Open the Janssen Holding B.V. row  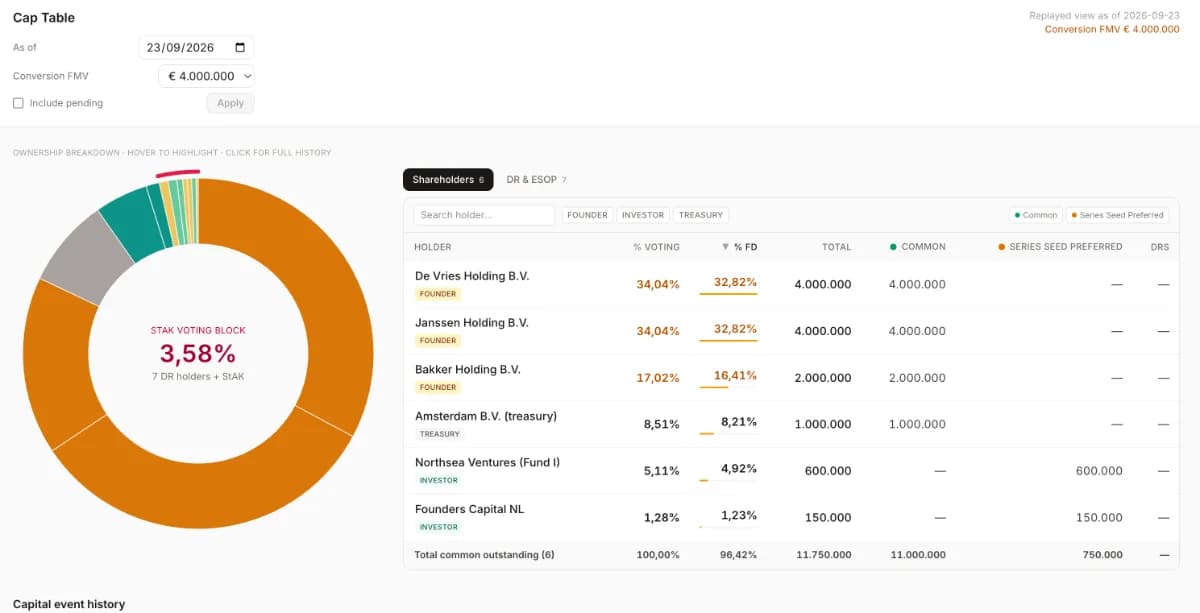click(x=792, y=331)
